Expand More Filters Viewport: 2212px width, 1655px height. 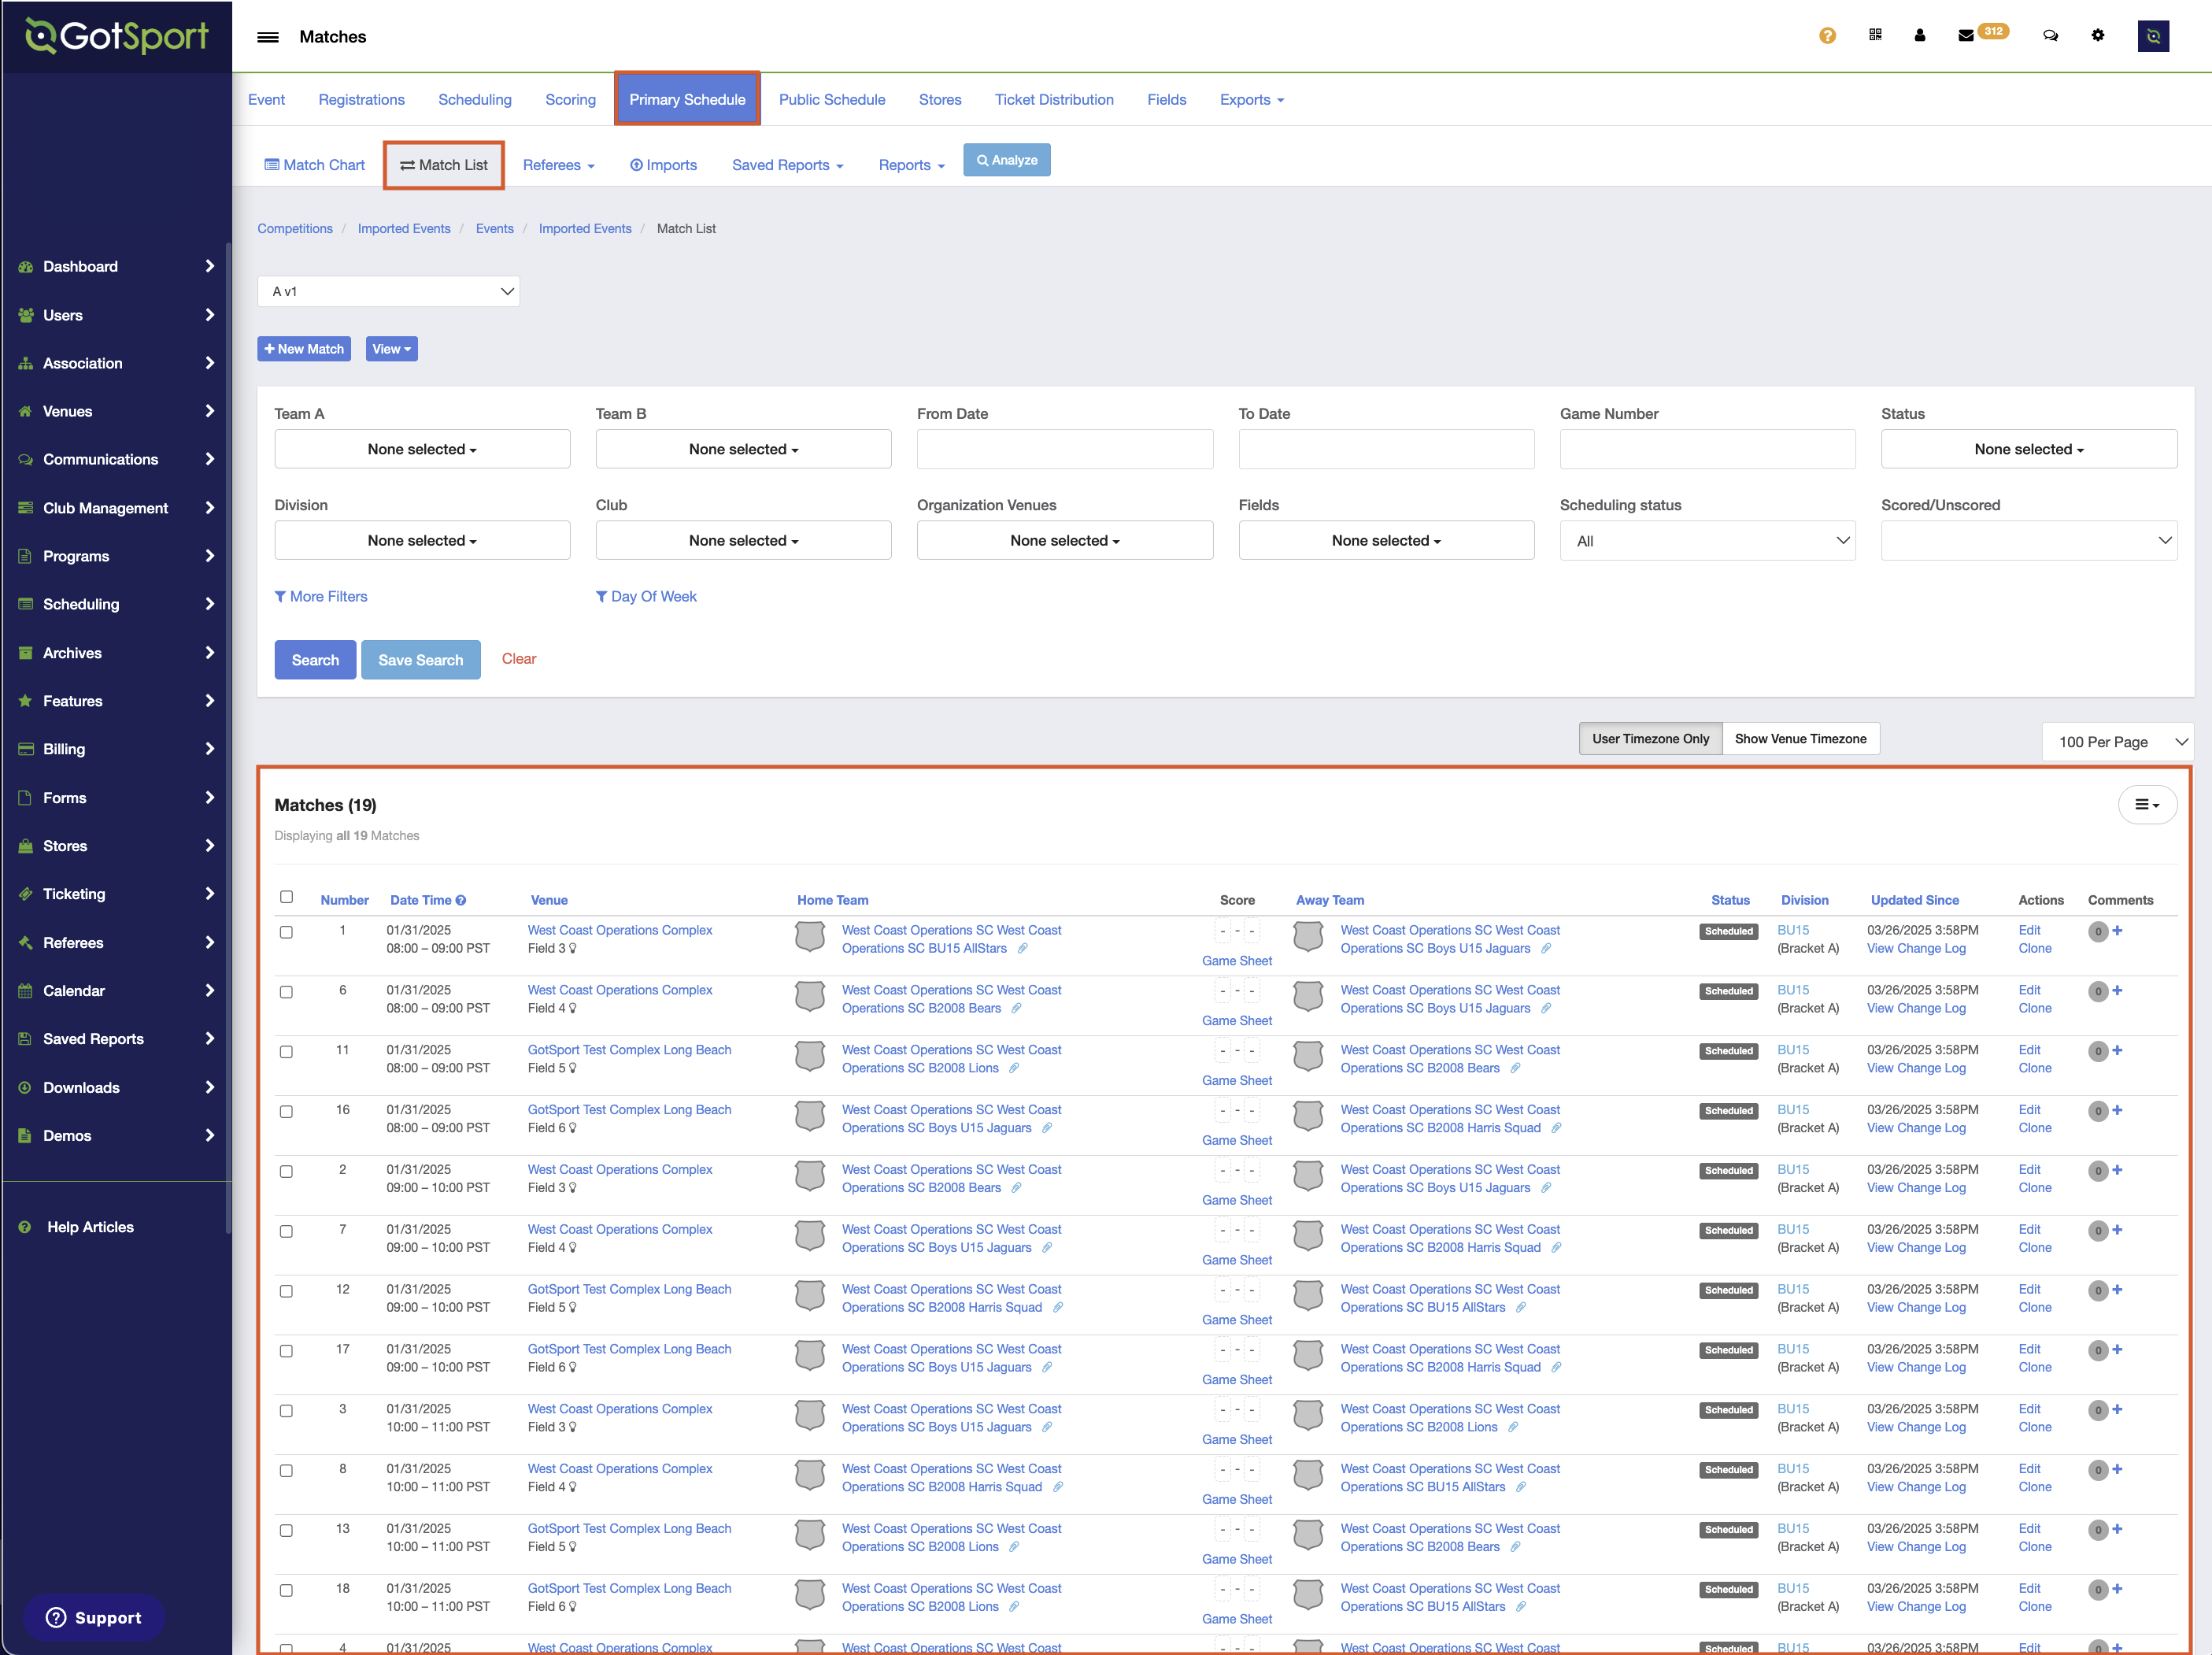[x=321, y=596]
